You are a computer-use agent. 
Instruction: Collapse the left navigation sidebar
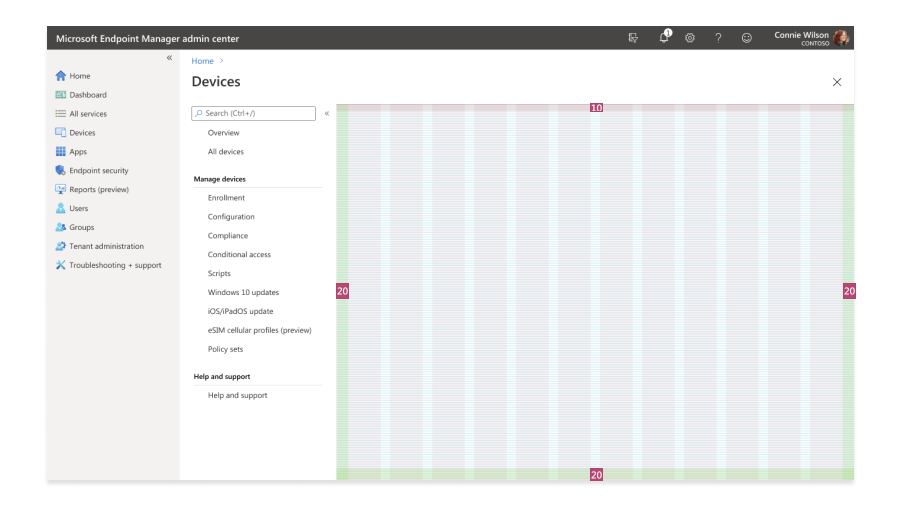168,59
